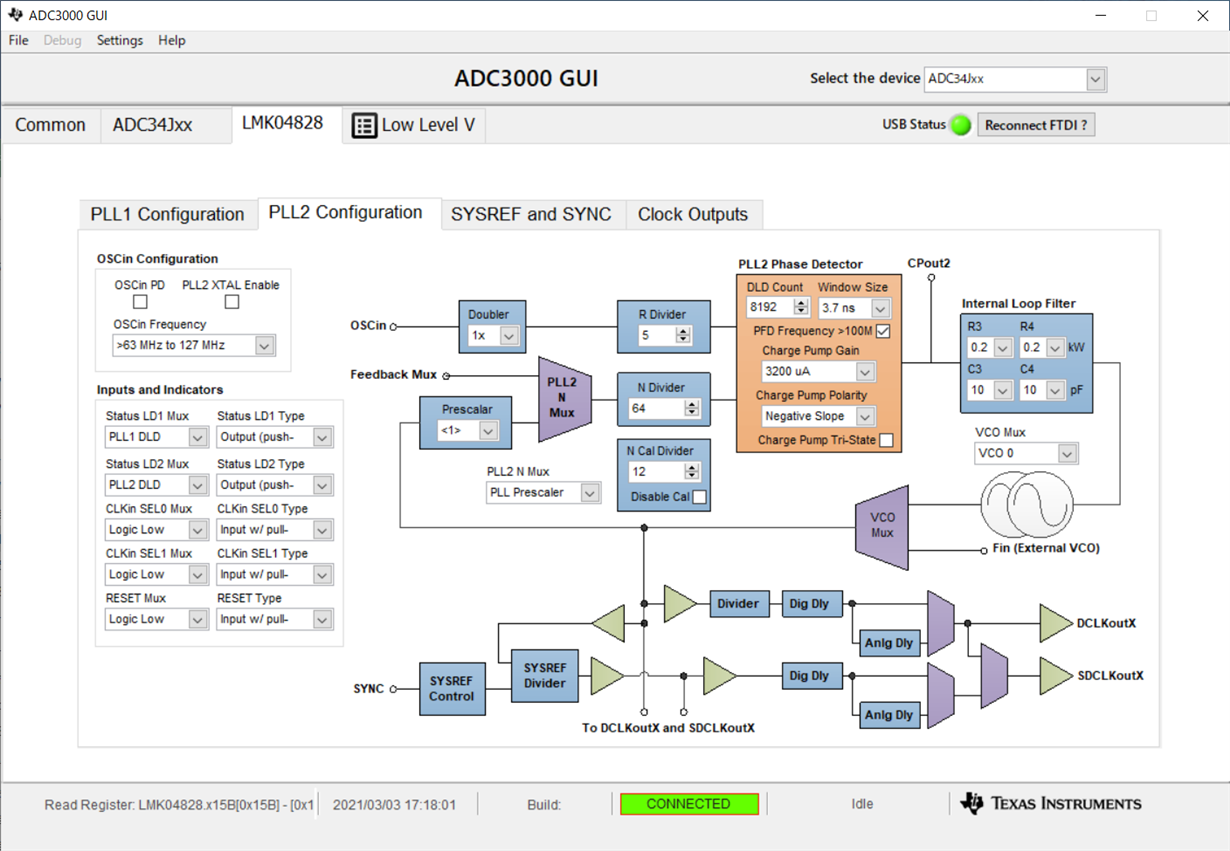Click the Texas Instruments logo in the status bar
Image resolution: width=1230 pixels, height=851 pixels.
(1051, 803)
